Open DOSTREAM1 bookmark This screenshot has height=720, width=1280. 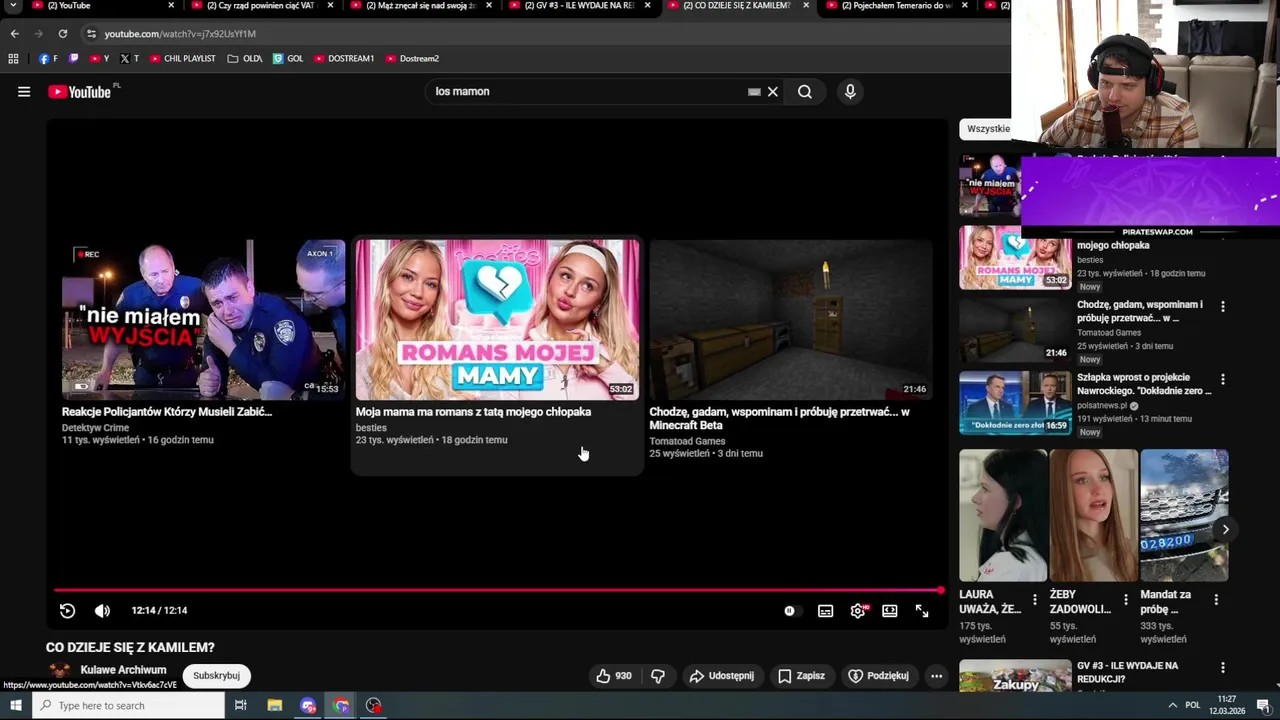click(343, 59)
